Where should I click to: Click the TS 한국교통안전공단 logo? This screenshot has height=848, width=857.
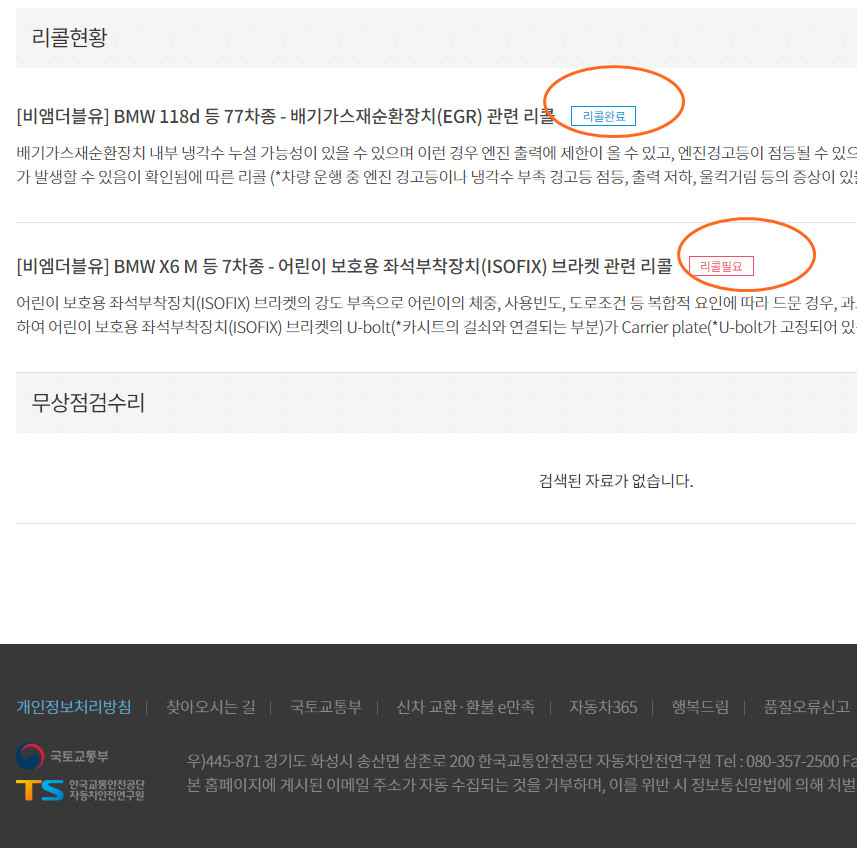[80, 790]
